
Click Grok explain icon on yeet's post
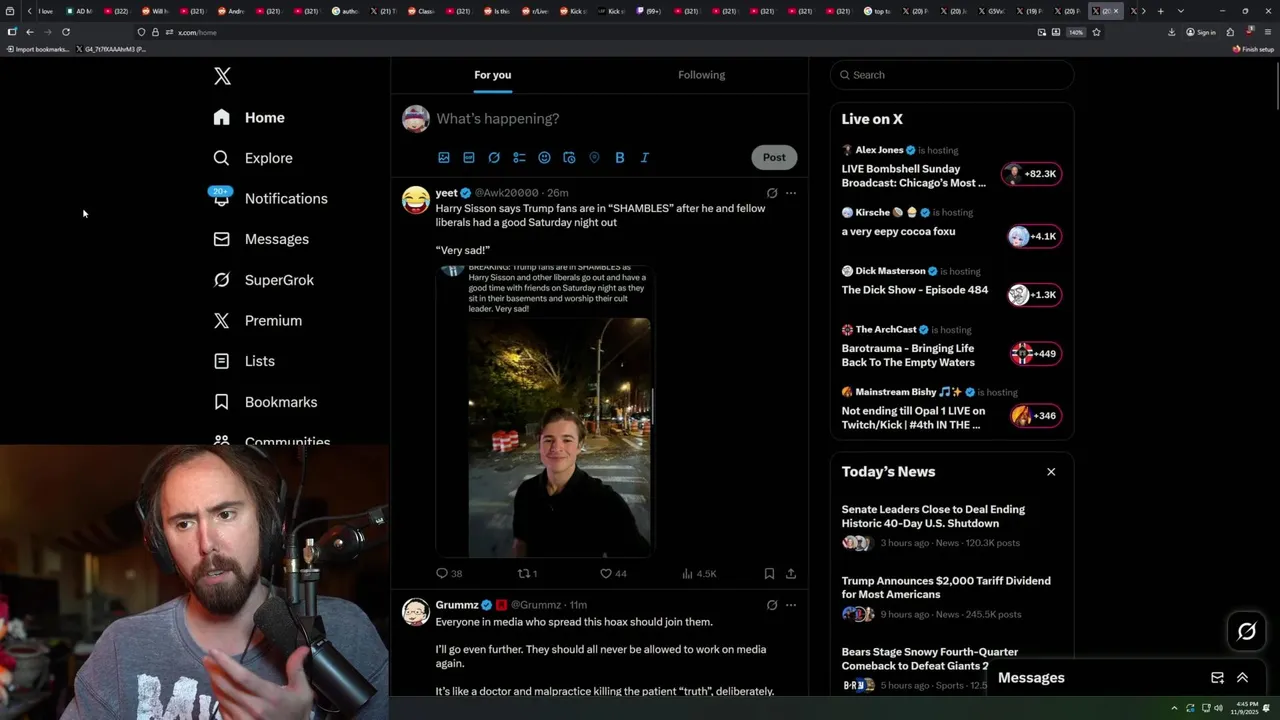coord(772,193)
